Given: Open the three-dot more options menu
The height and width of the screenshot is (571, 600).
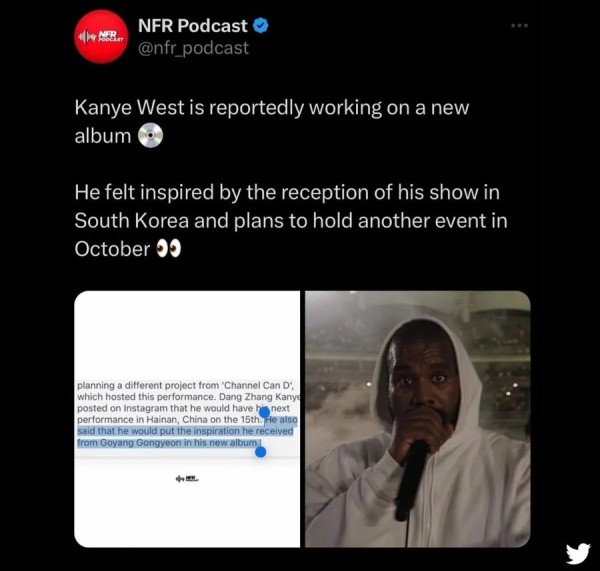Looking at the screenshot, I should [520, 26].
